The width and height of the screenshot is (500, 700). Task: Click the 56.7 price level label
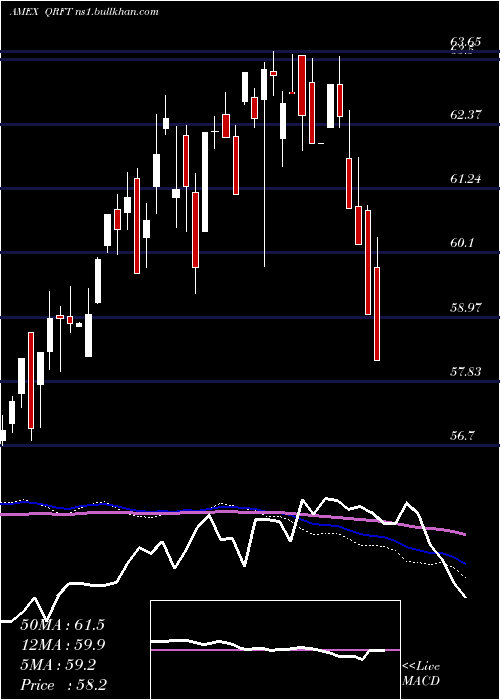462,436
